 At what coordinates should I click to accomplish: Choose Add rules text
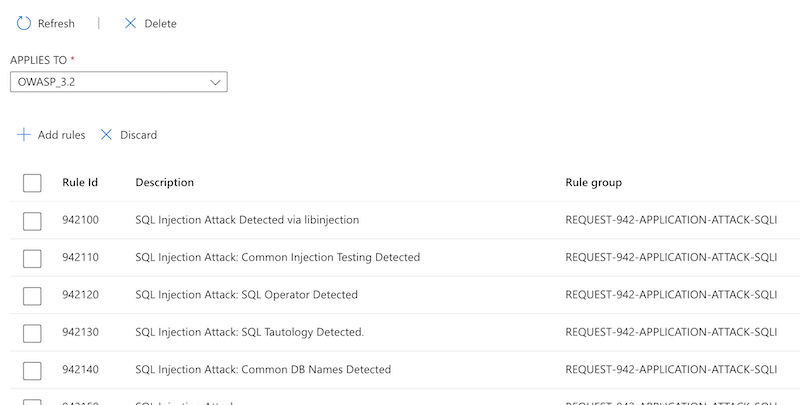(61, 135)
